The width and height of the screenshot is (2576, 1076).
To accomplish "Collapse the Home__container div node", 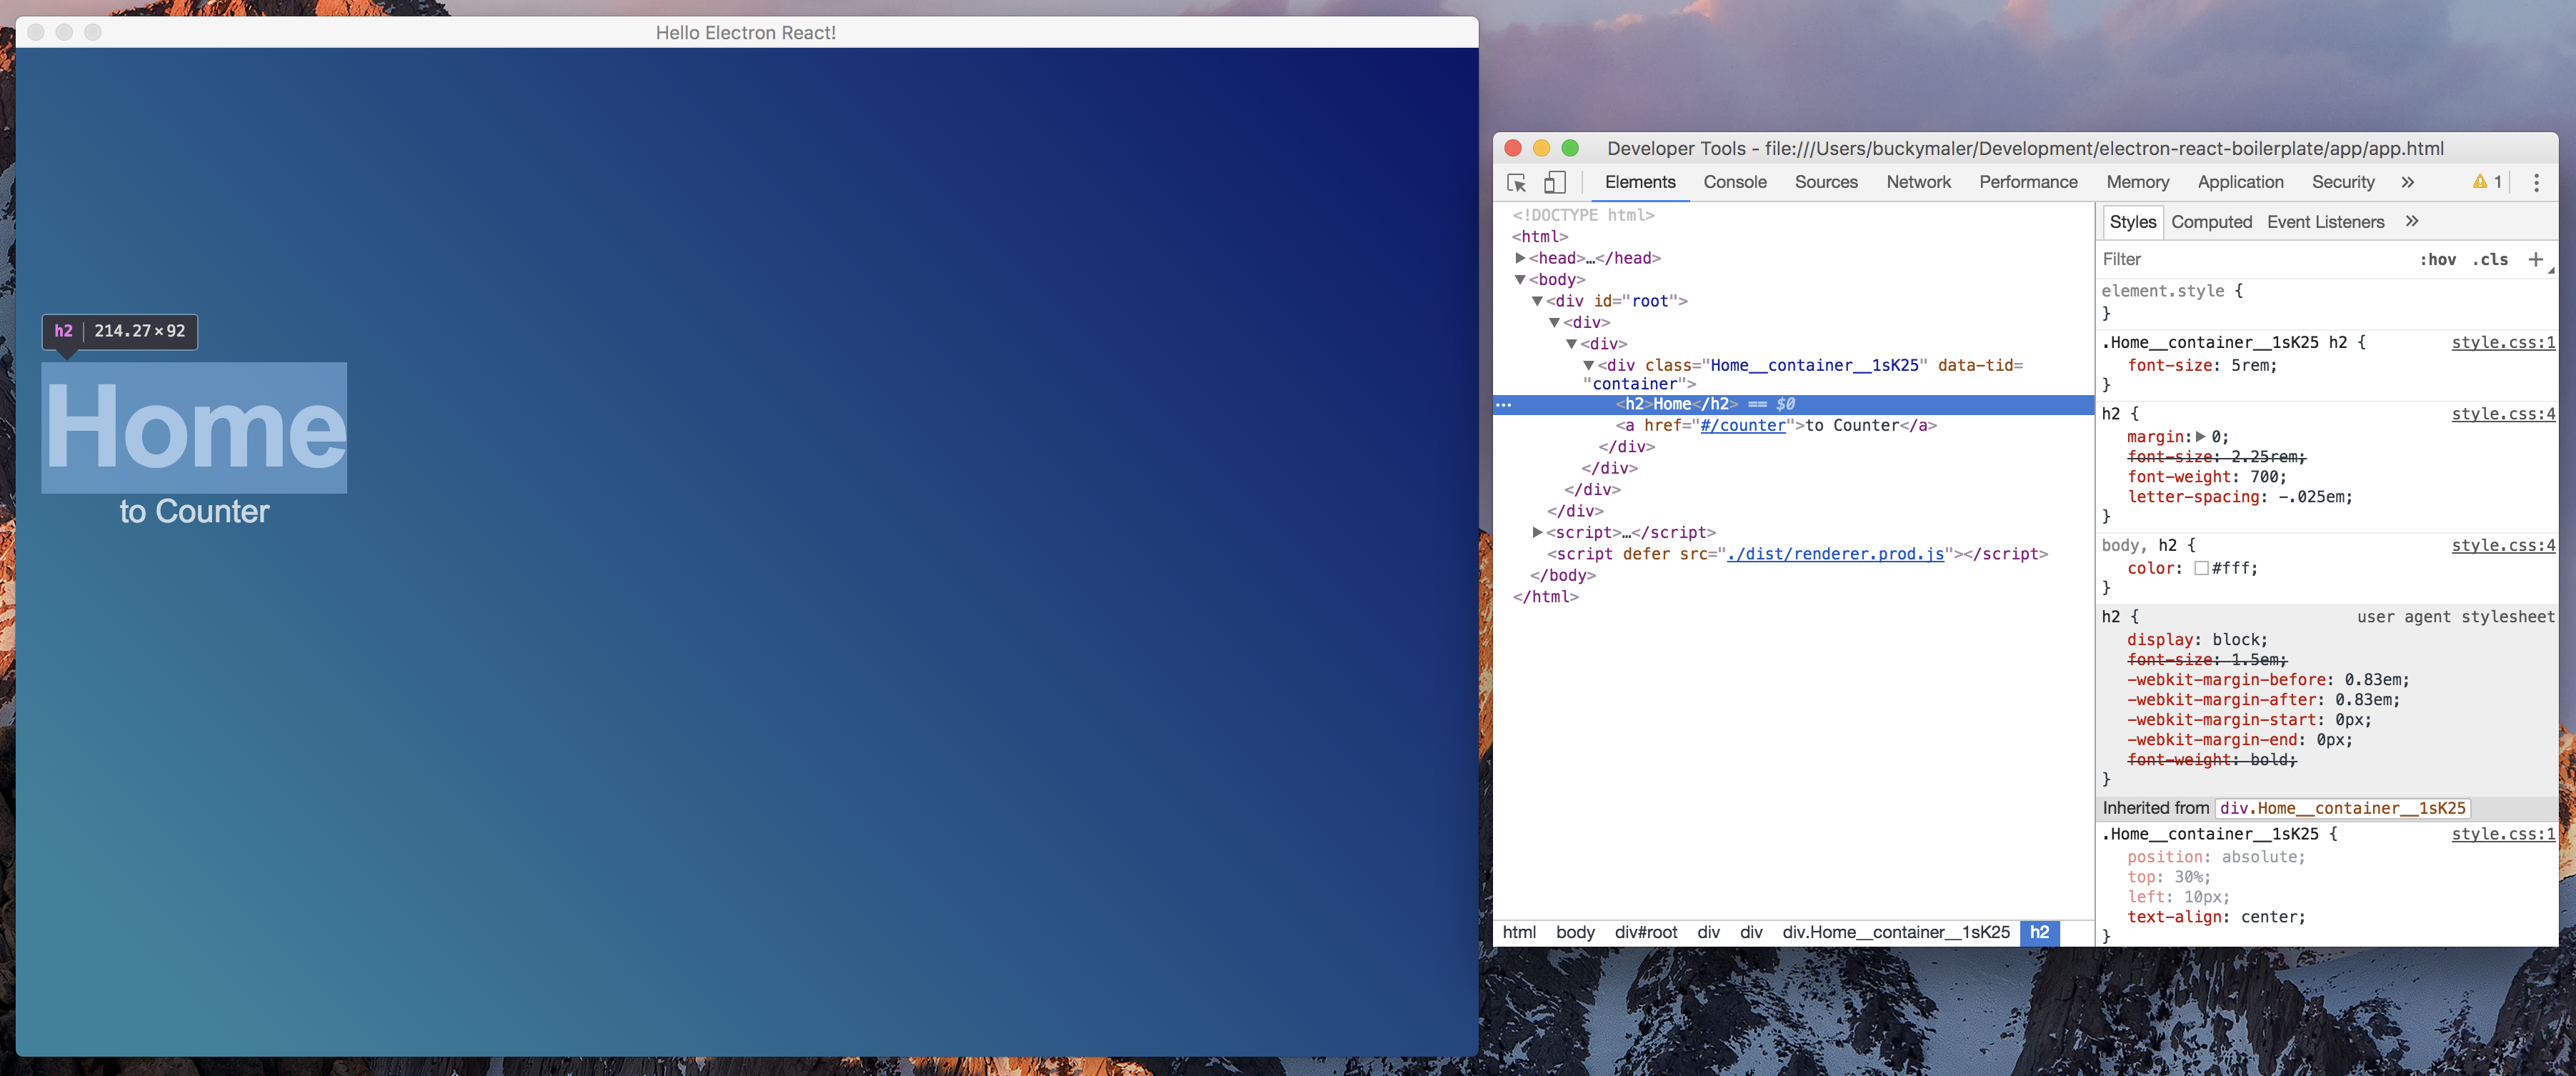I will tap(1588, 366).
